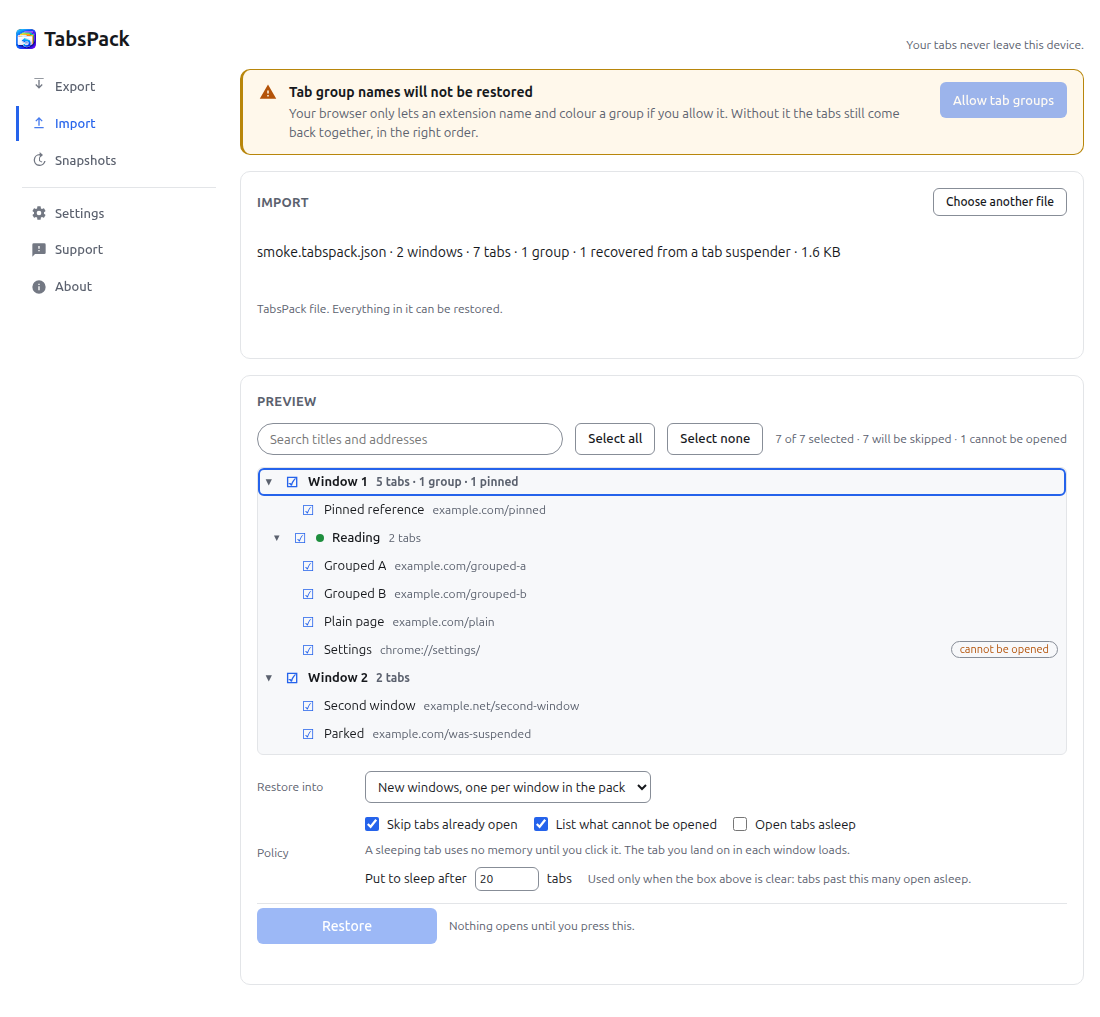Click the Snapshots clock icon
Screen dimensions: 1100x1017
[39, 160]
